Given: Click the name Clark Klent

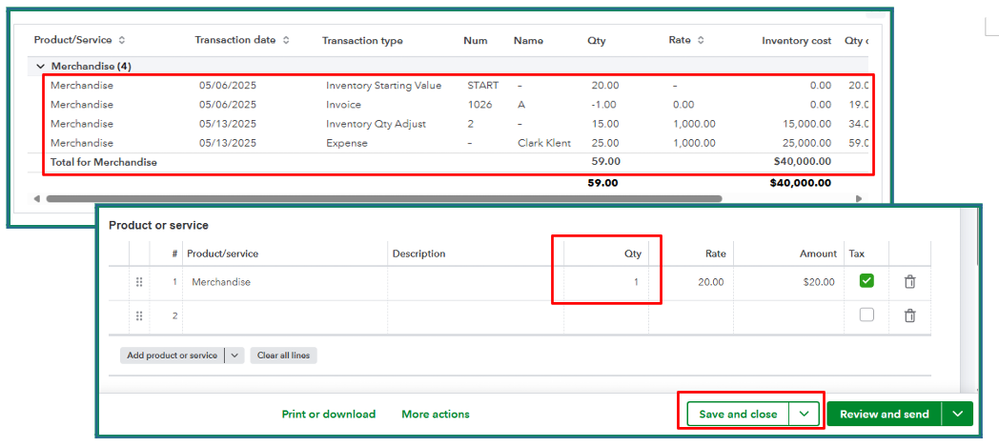Looking at the screenshot, I should pos(544,143).
